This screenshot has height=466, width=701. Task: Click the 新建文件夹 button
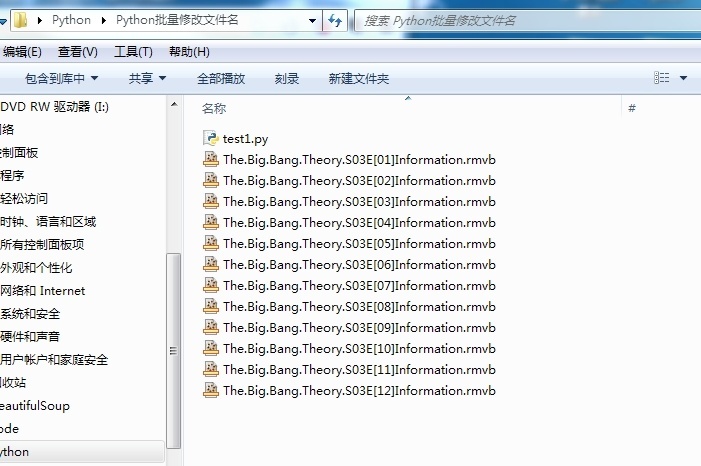(x=359, y=78)
